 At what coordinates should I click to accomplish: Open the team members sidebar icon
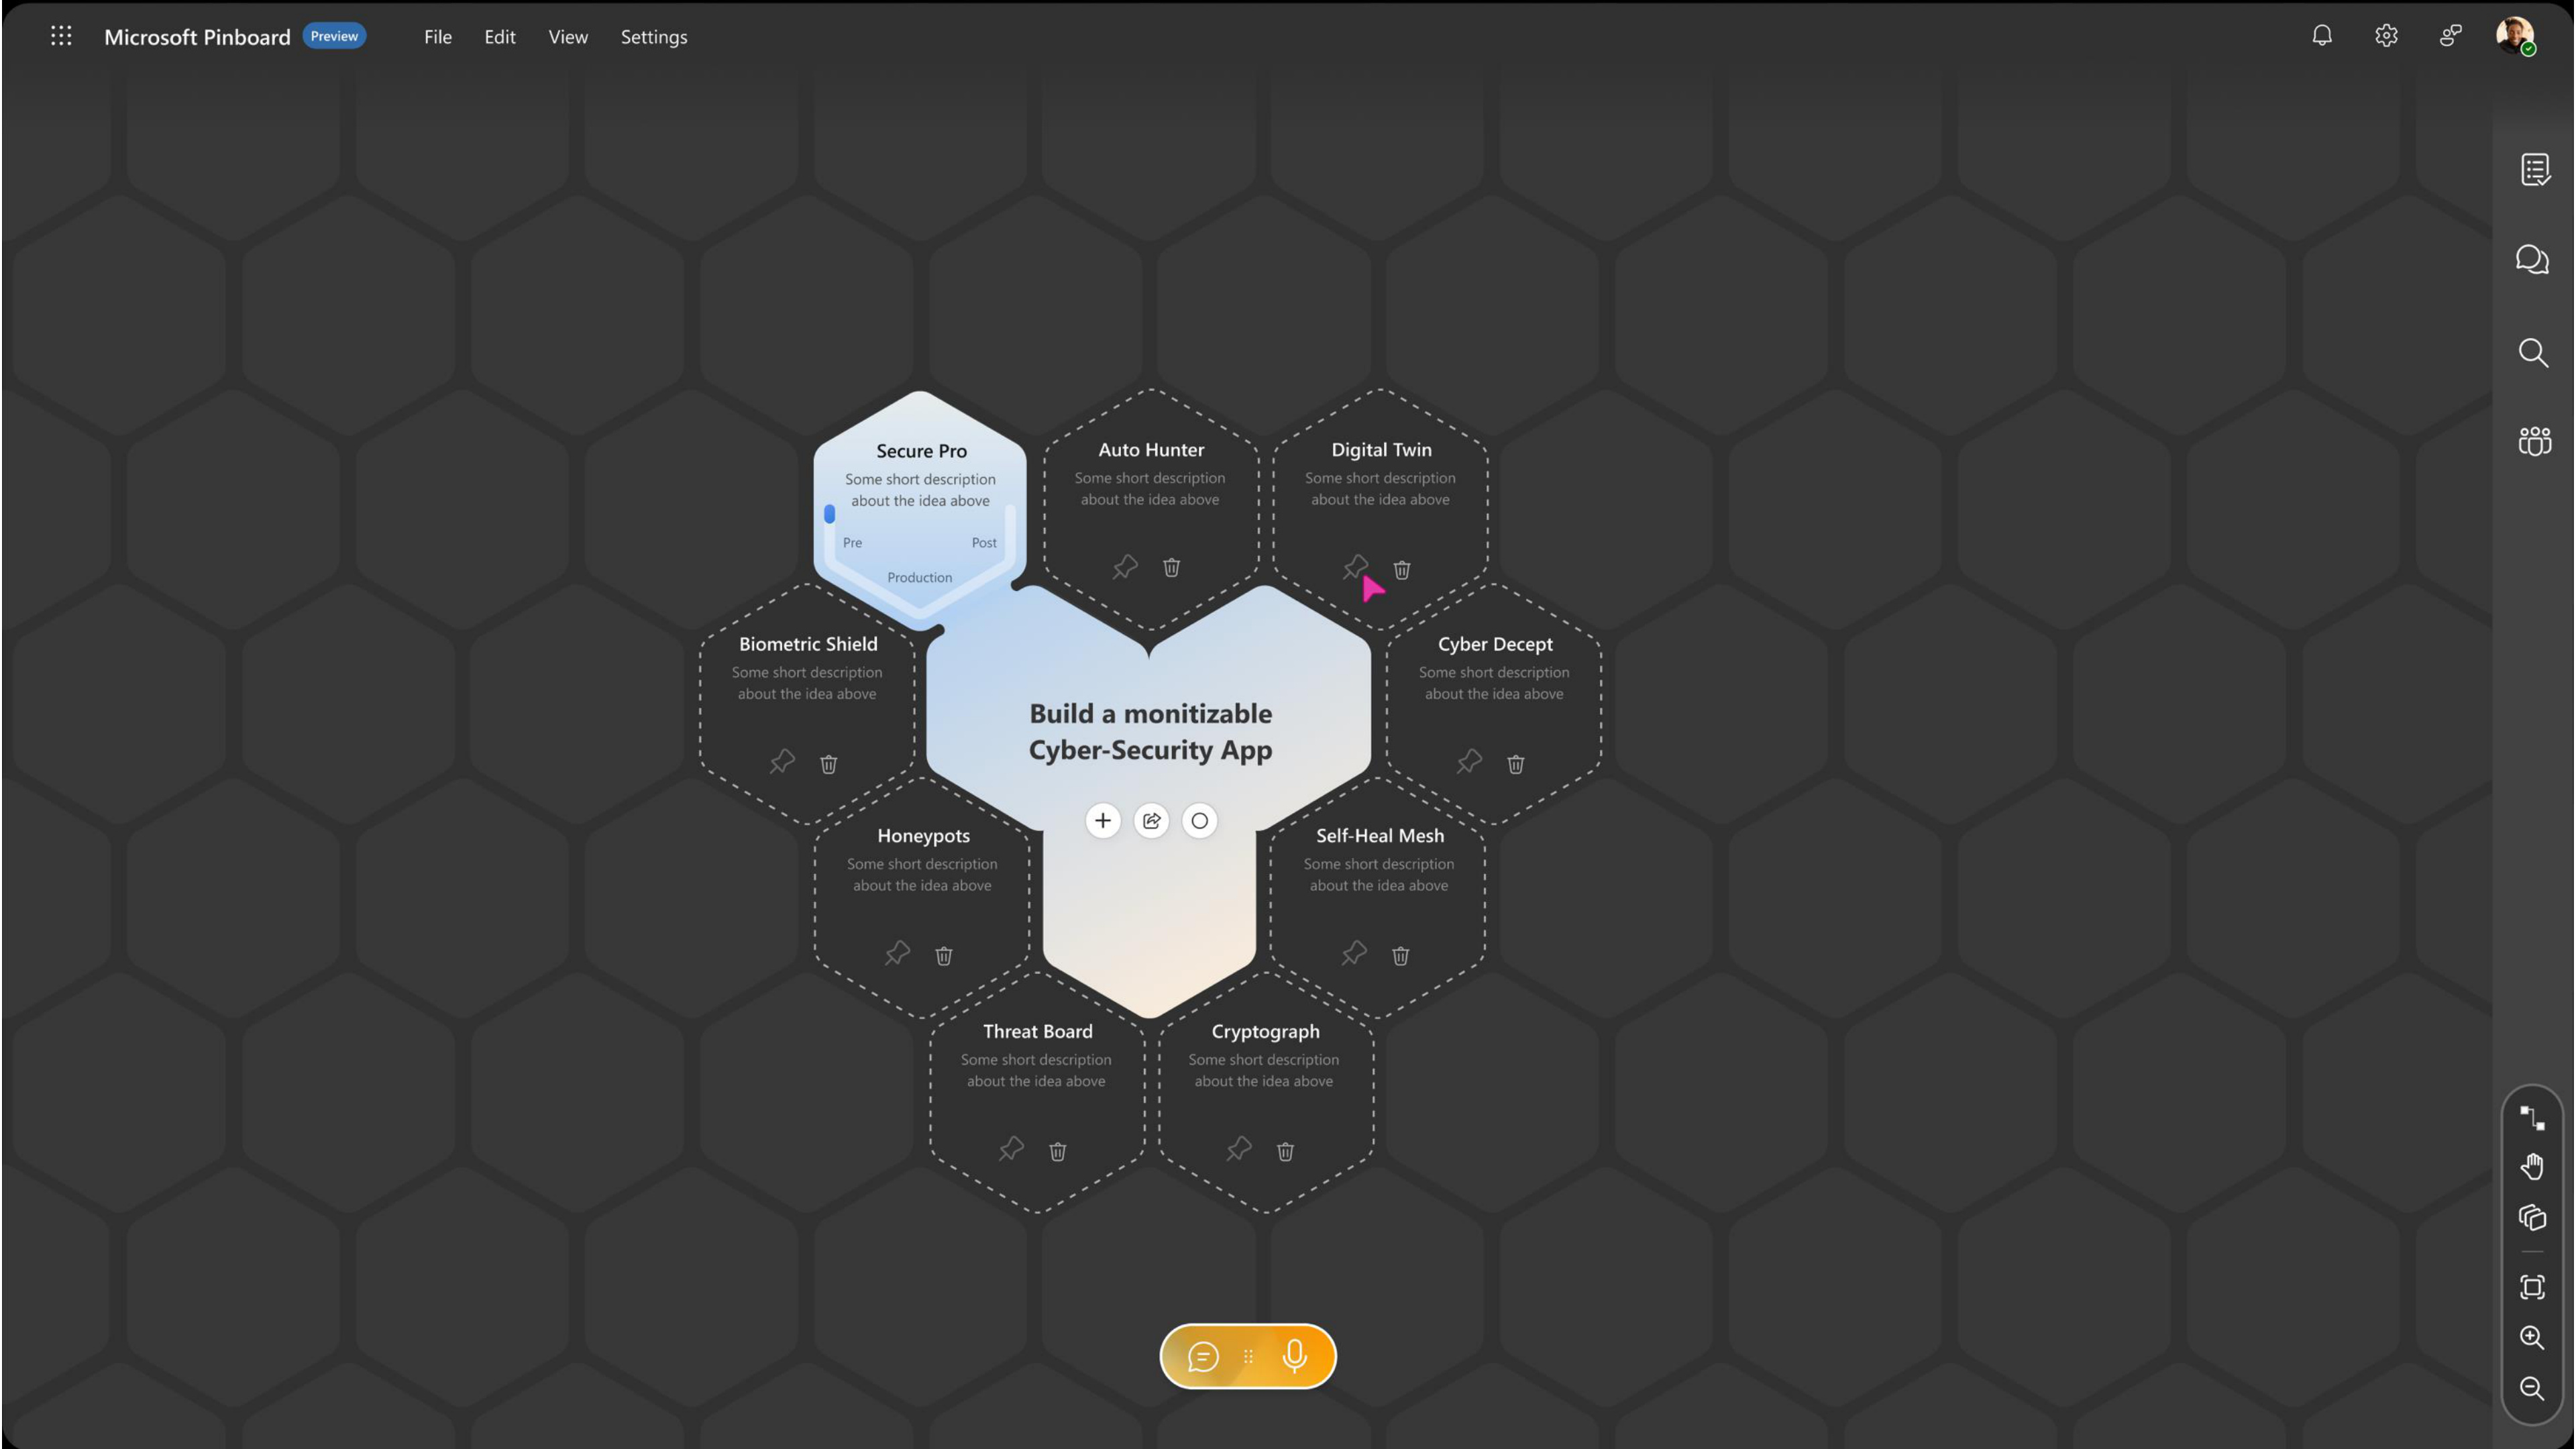(x=2534, y=441)
